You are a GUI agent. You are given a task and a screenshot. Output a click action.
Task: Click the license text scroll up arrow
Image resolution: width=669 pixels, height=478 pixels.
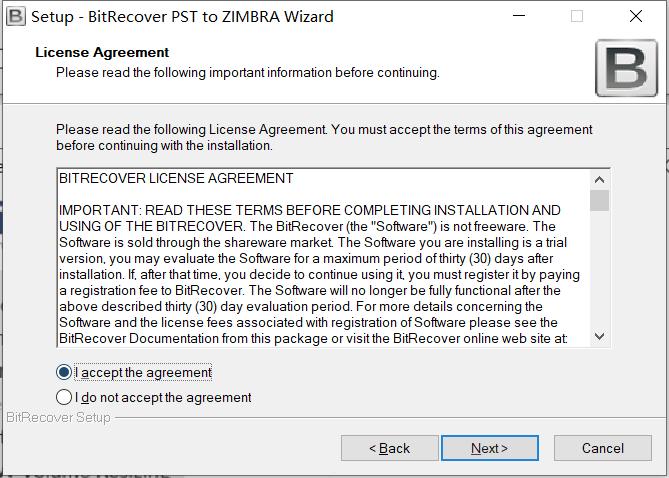coord(599,180)
